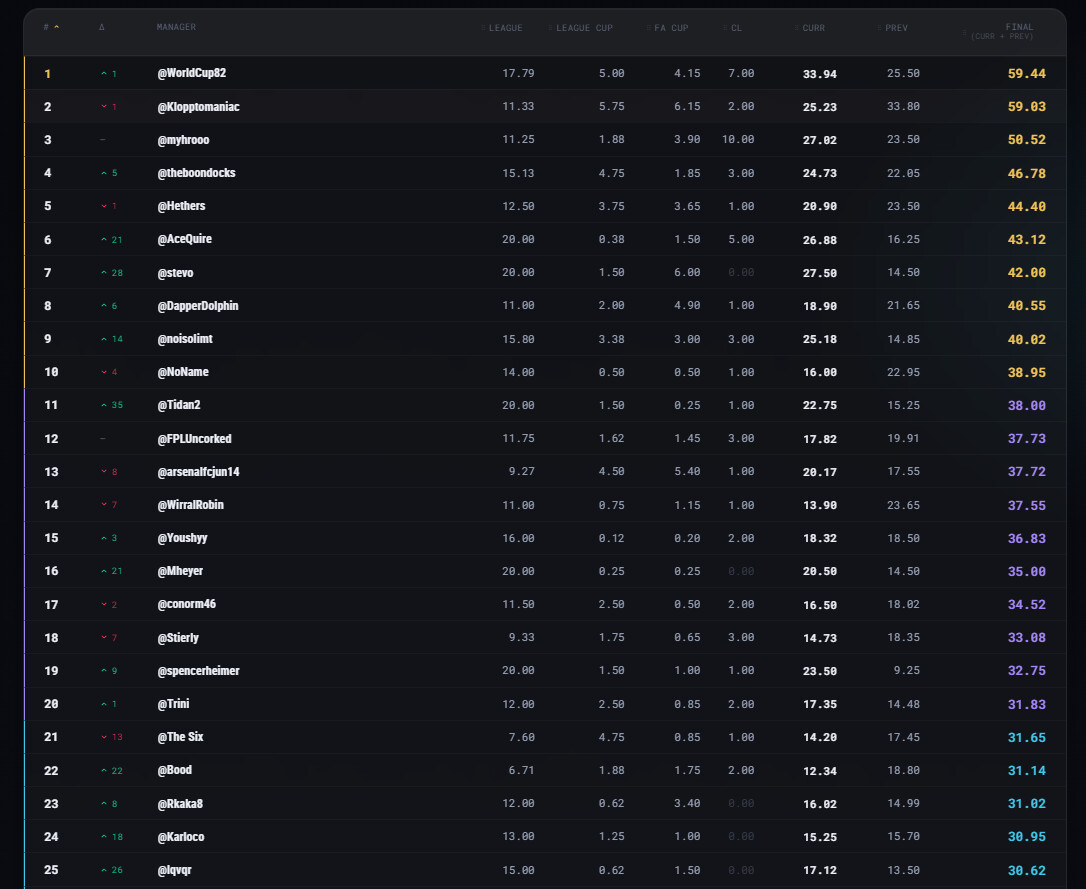Click green up arrow on @Tidan2 row

[x=104, y=405]
